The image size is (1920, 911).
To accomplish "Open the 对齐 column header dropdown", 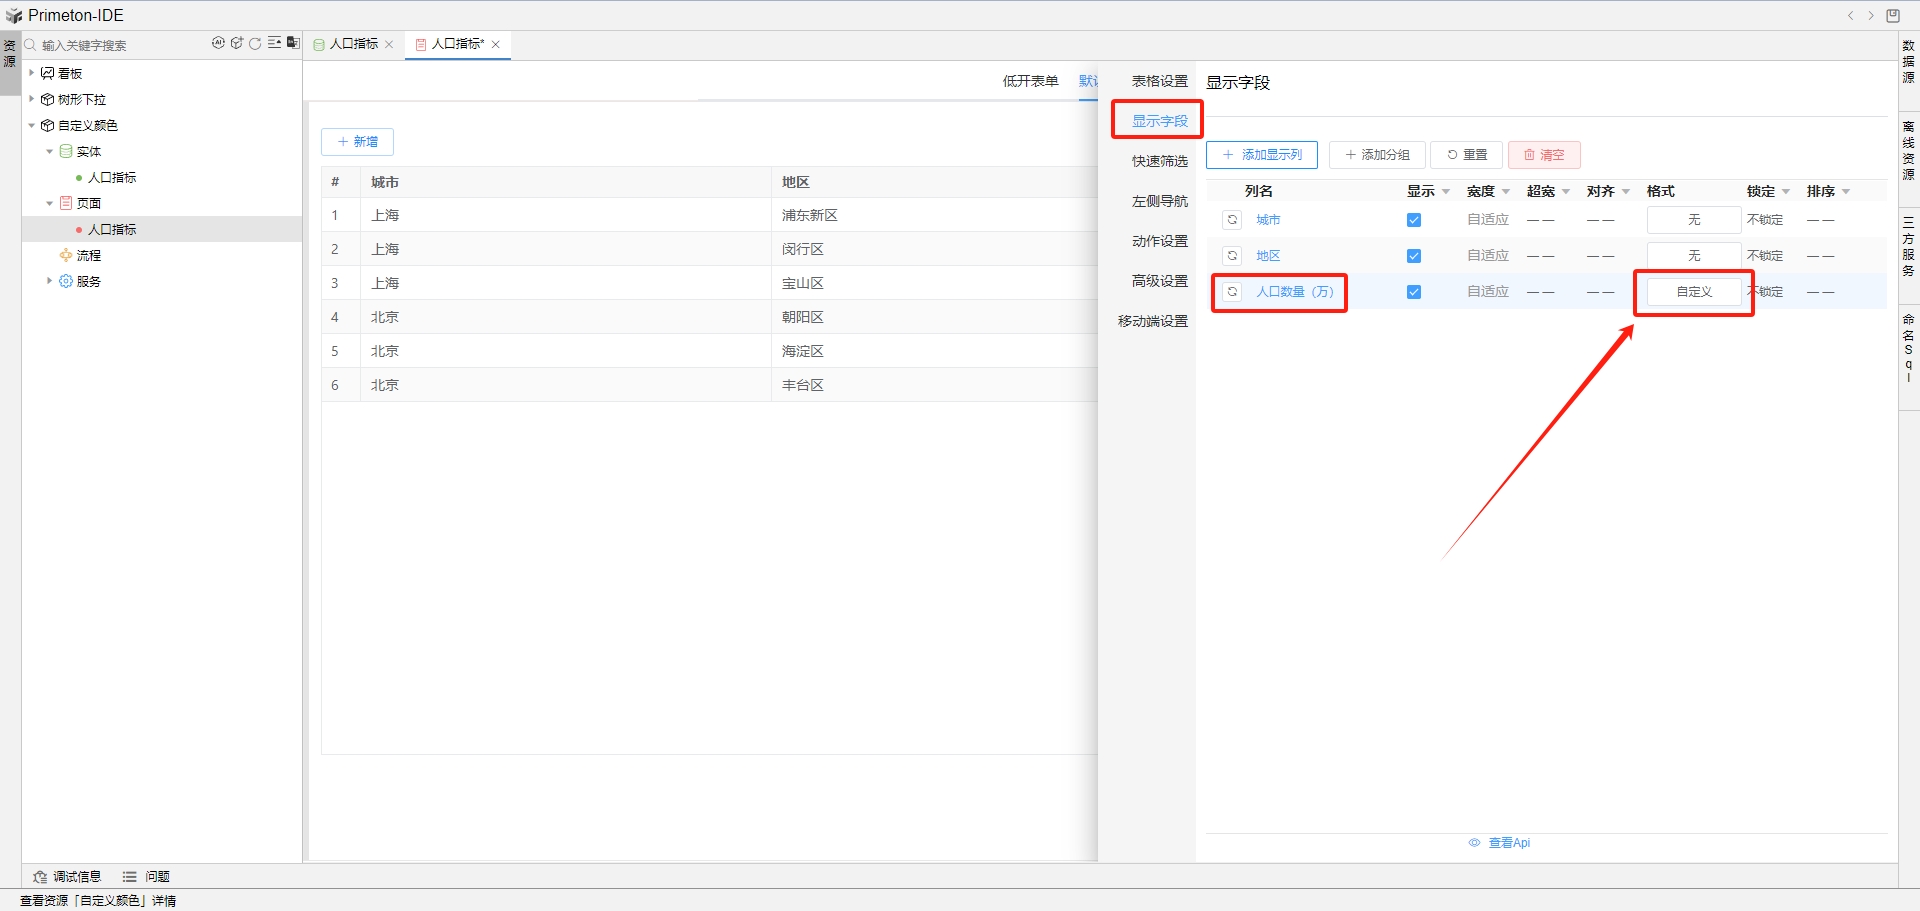I will pyautogui.click(x=1626, y=192).
